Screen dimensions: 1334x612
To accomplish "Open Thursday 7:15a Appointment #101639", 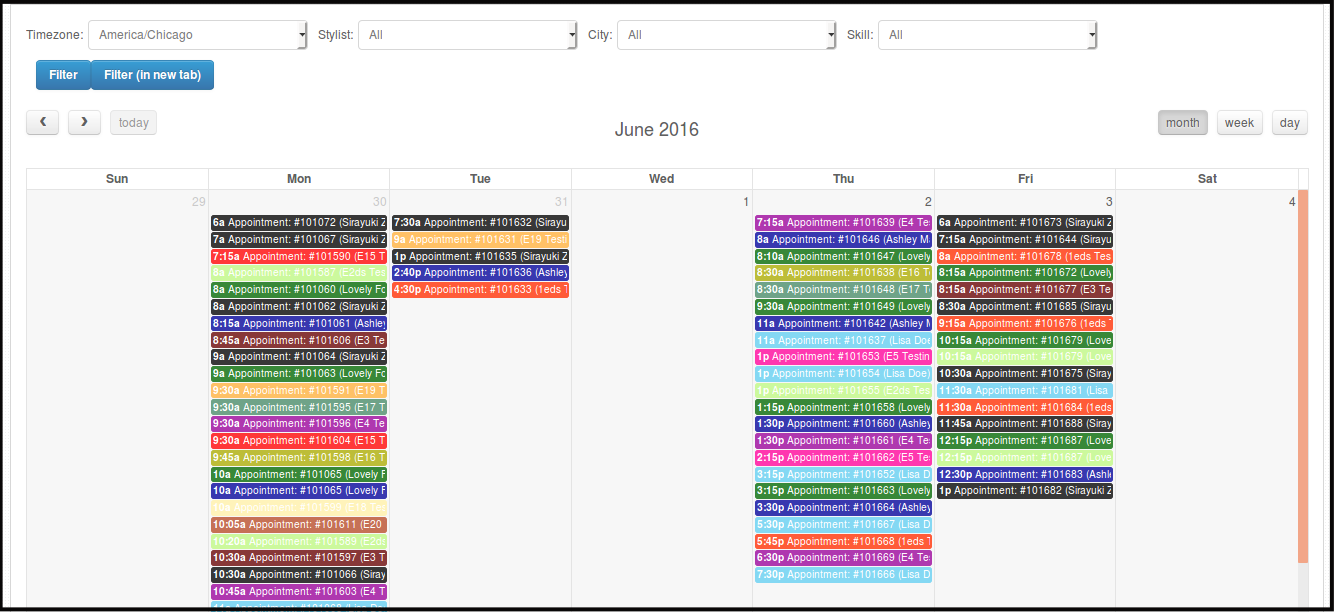I will pos(843,222).
